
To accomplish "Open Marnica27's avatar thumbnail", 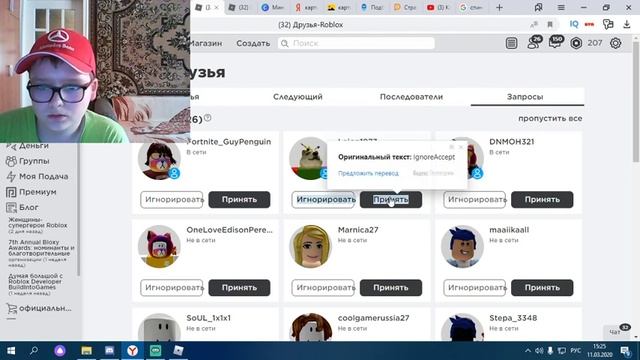I will [311, 247].
